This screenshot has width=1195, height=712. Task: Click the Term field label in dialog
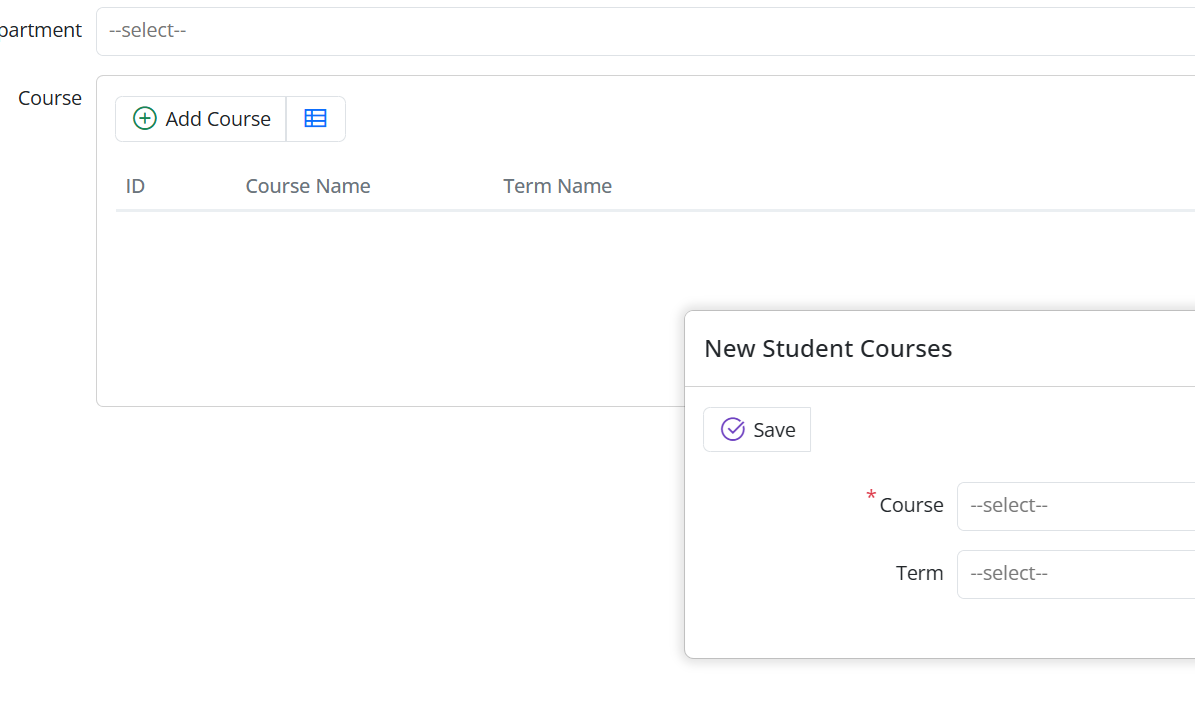tap(919, 574)
